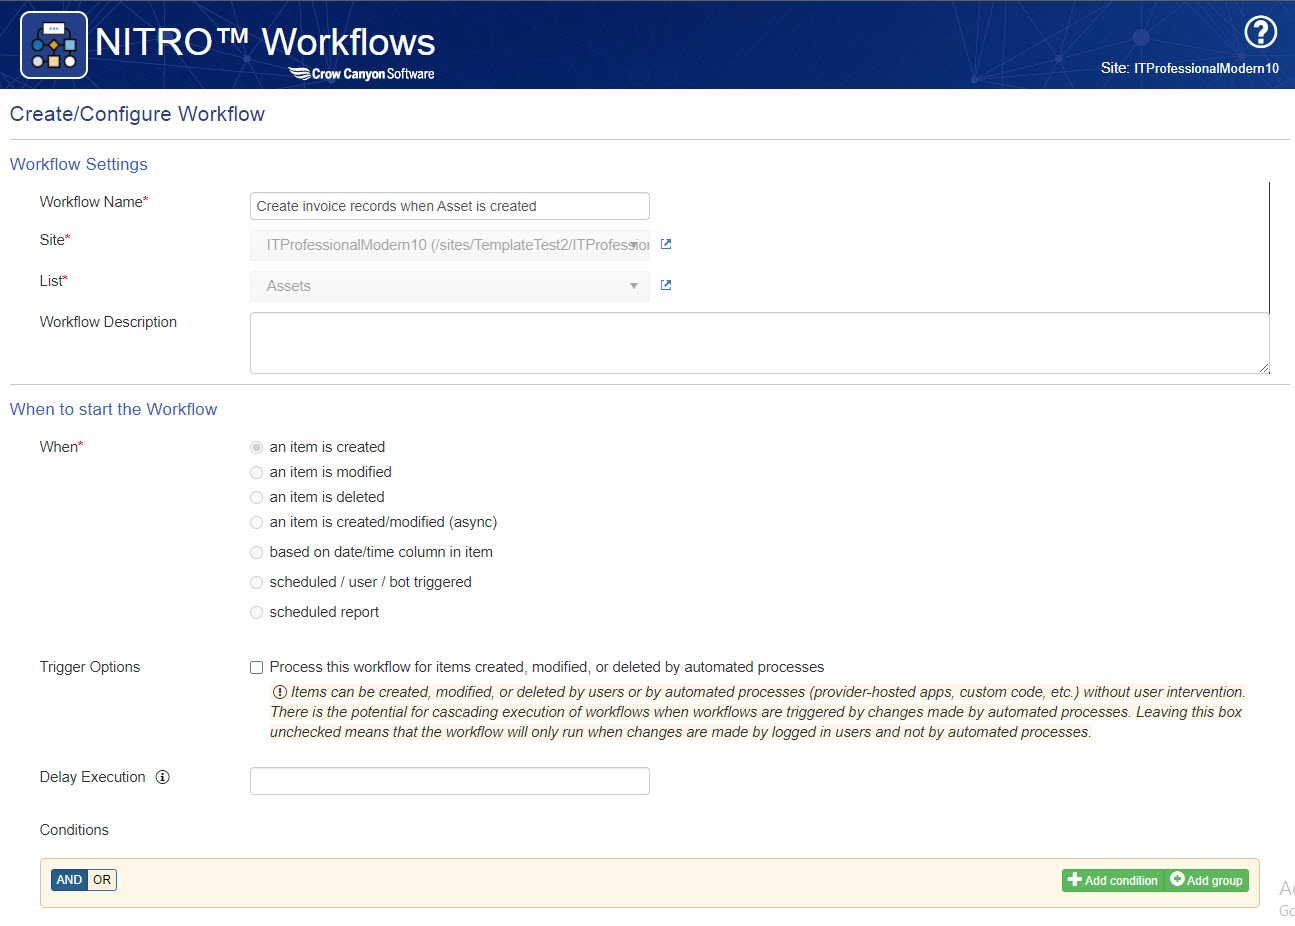The width and height of the screenshot is (1295, 926).
Task: Open the help question mark icon
Action: 1260,32
